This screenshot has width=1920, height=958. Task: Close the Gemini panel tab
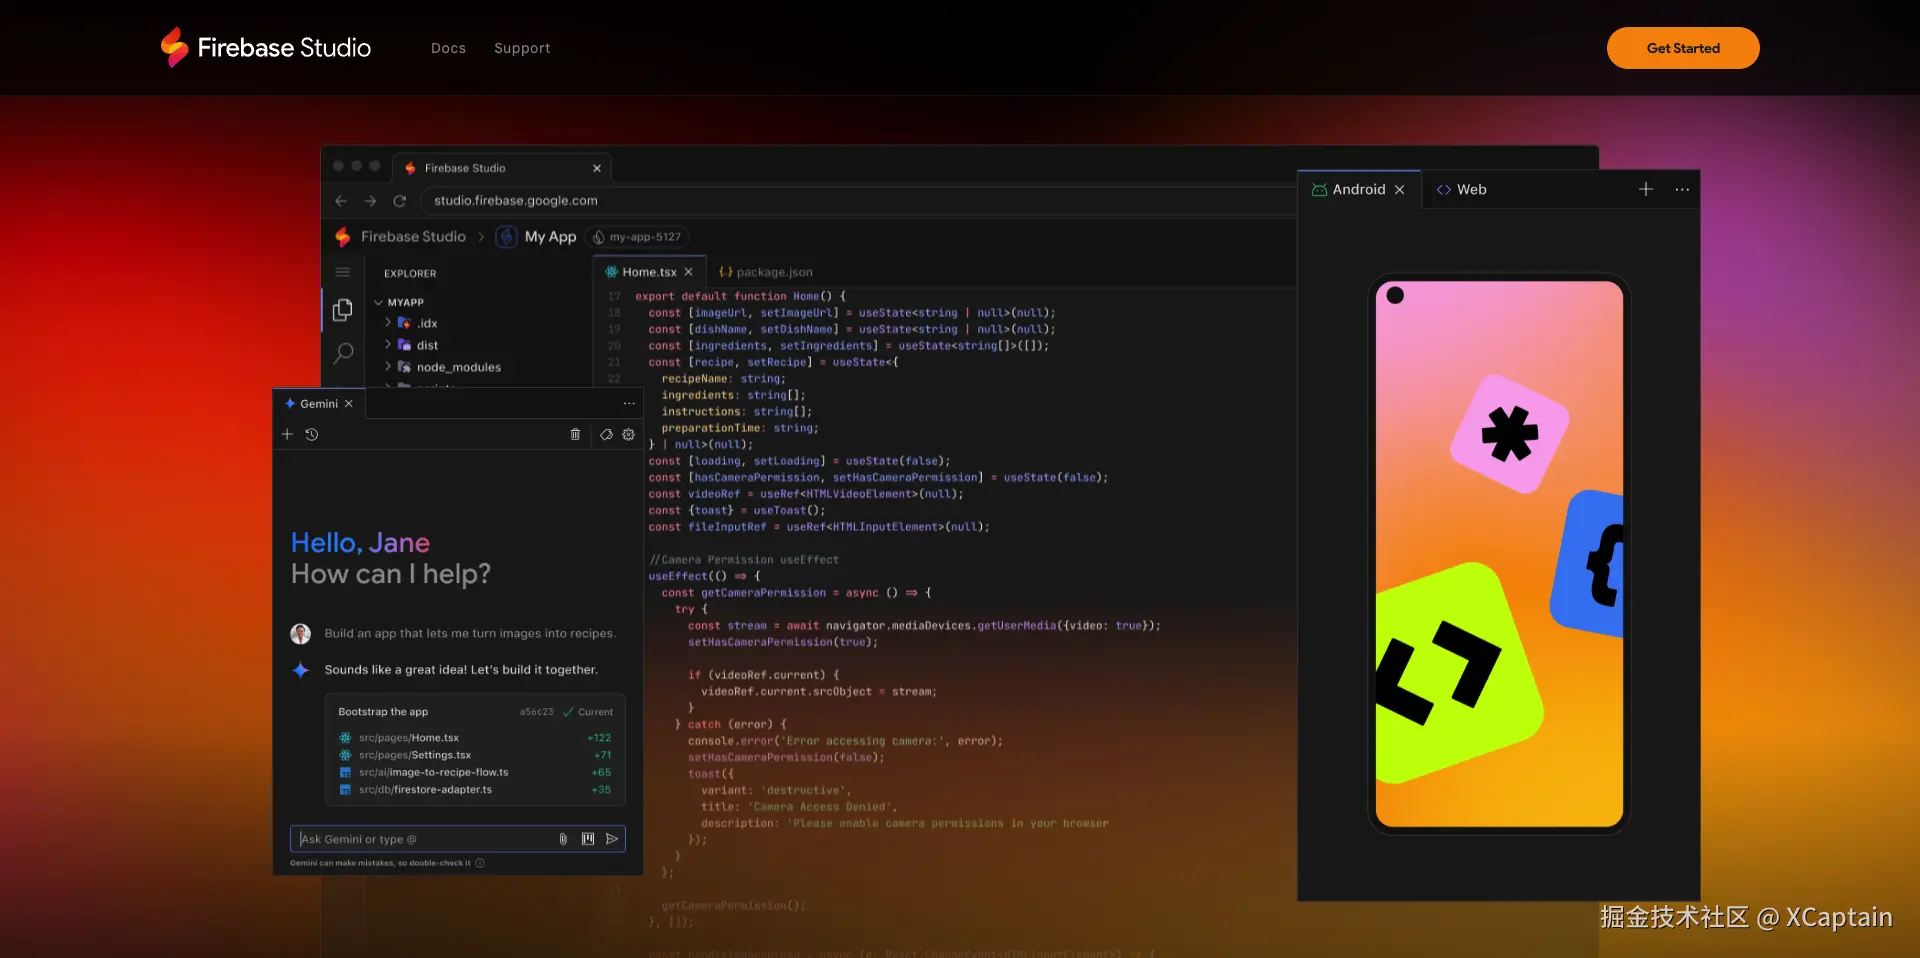(349, 404)
